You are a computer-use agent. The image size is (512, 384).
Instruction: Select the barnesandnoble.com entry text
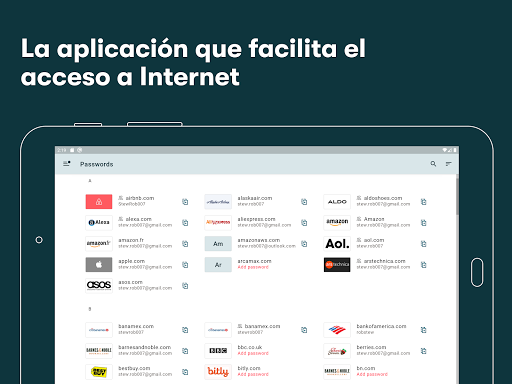click(x=145, y=350)
